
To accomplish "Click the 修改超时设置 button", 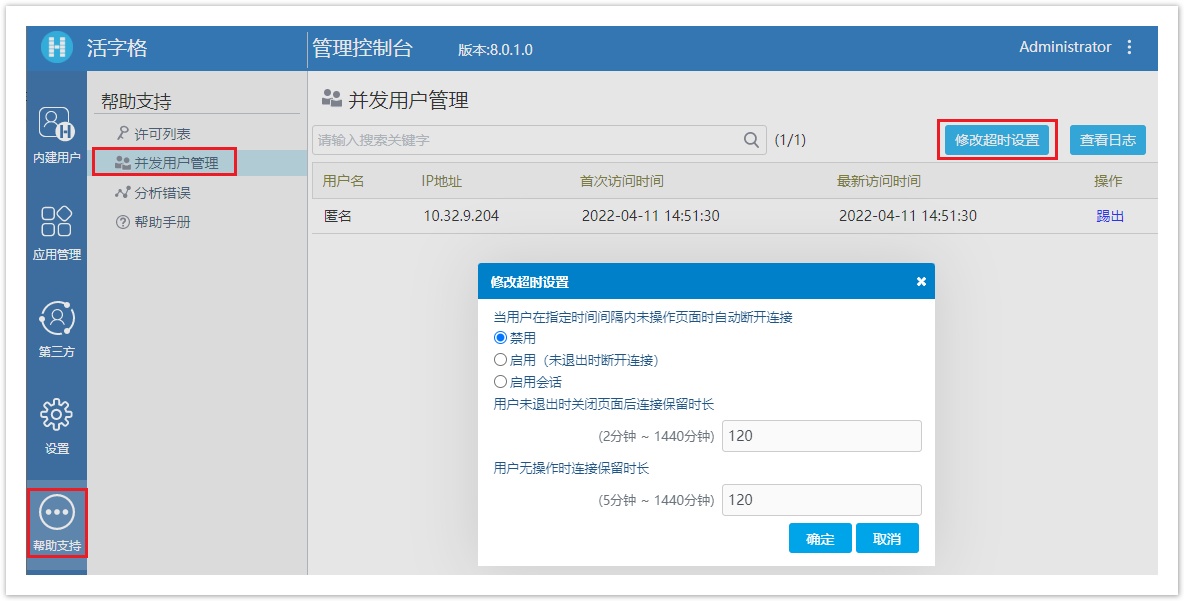I will click(997, 140).
